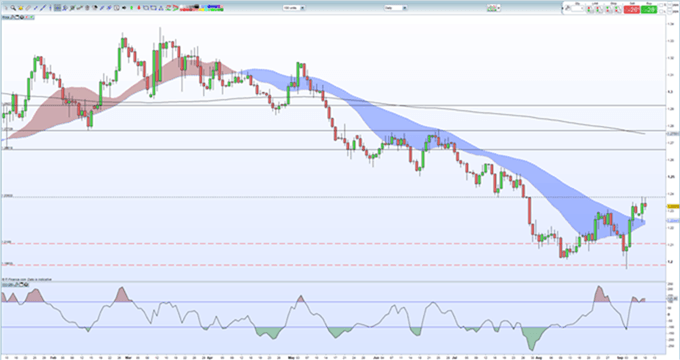Open the multicolor palette at toolbar end
This screenshot has width=680, height=360.
203,8
